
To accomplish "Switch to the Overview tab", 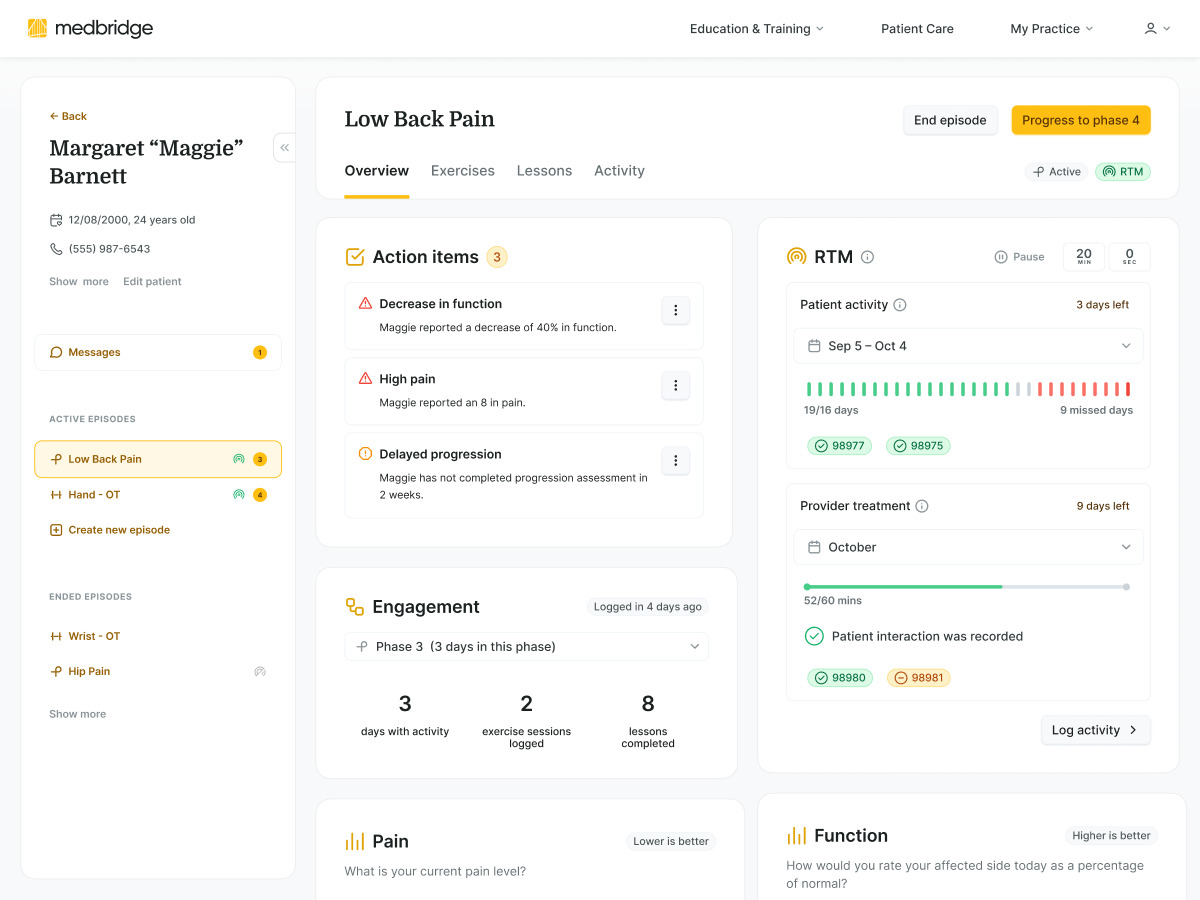I will point(377,171).
